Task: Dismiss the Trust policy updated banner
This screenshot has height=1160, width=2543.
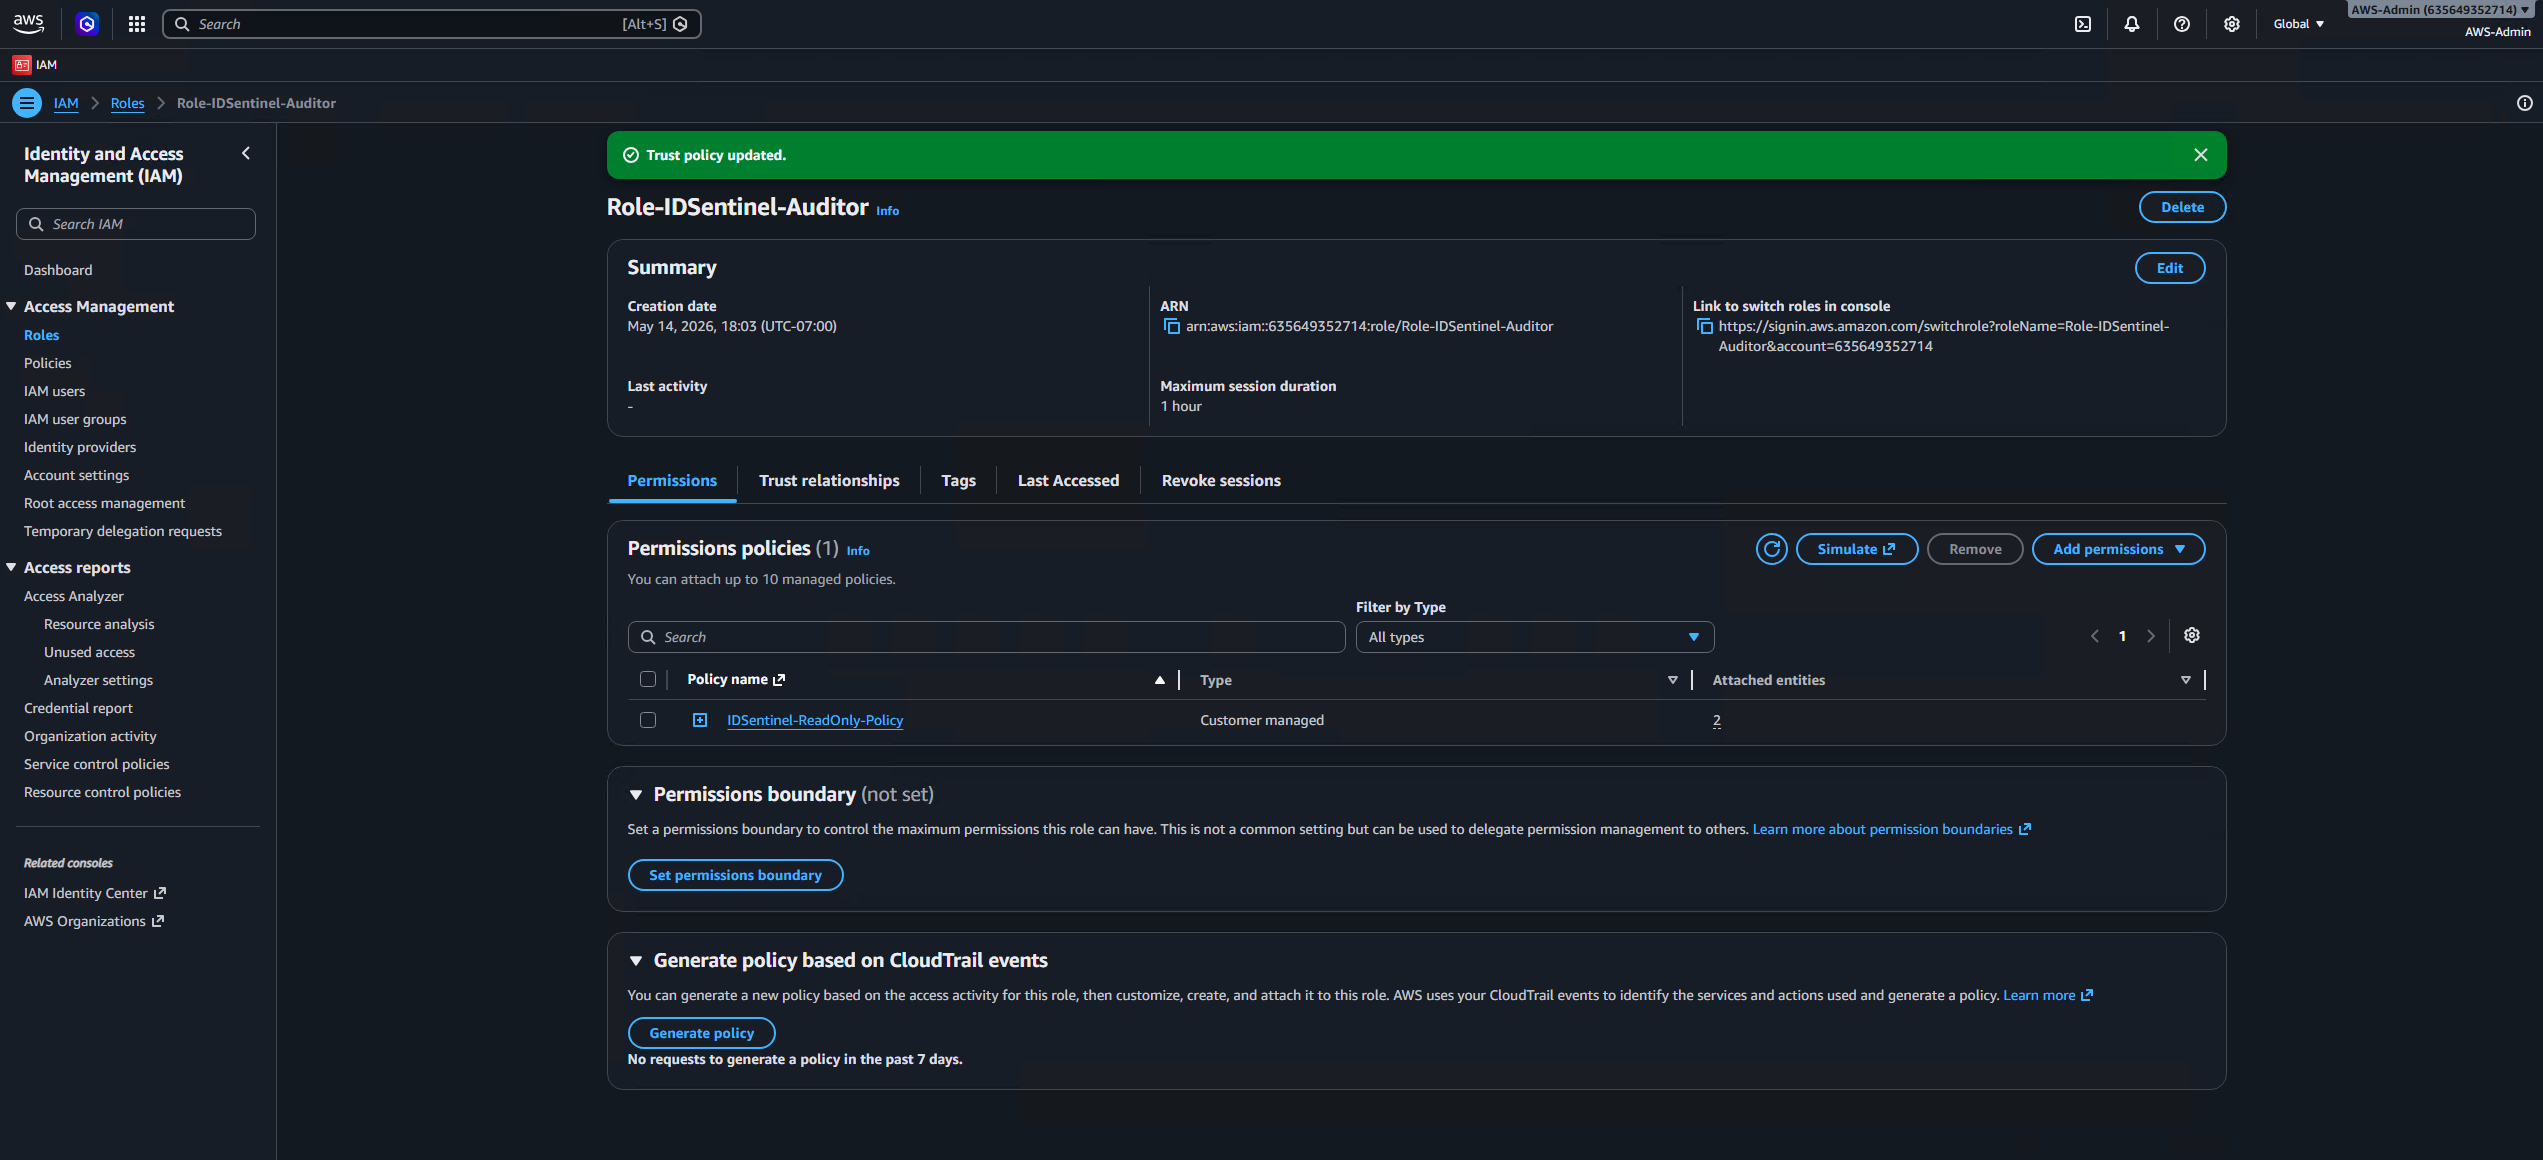Action: click(2200, 155)
